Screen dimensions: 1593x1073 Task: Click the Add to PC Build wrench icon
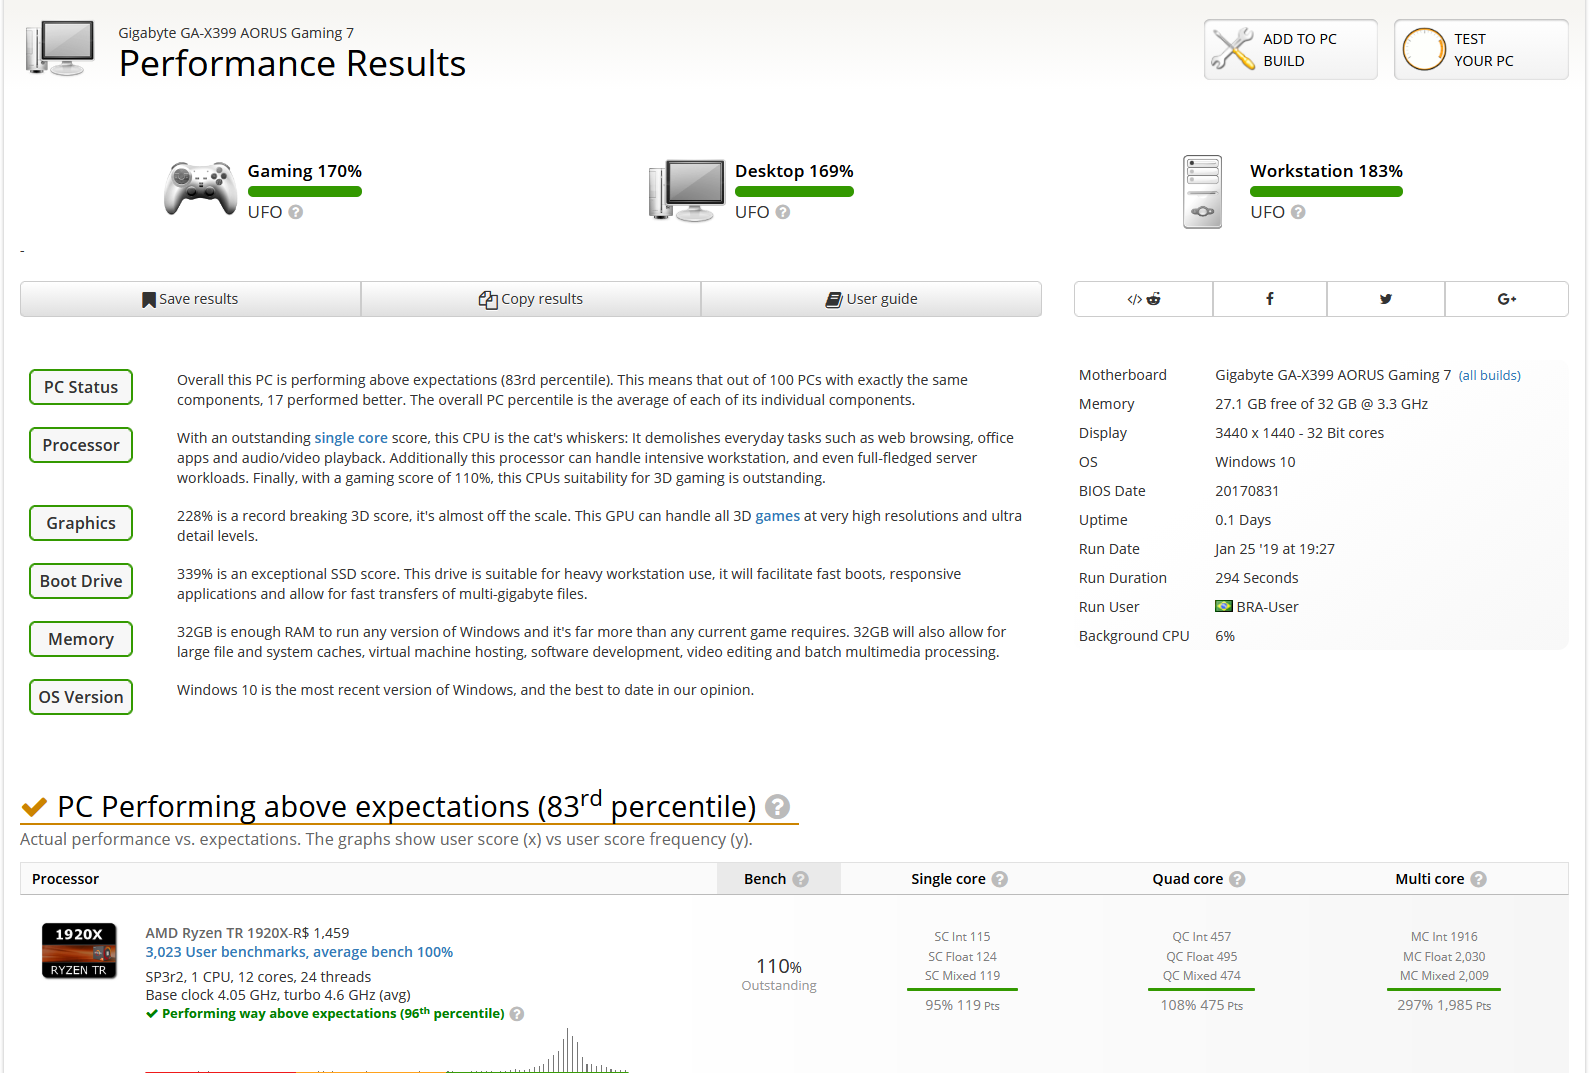1232,49
